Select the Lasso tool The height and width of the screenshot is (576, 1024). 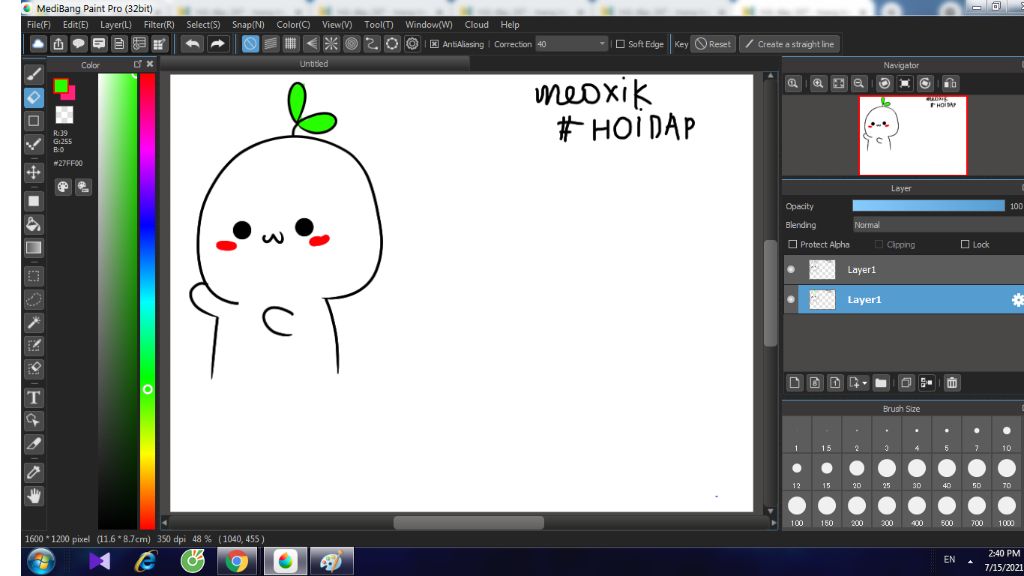34,300
